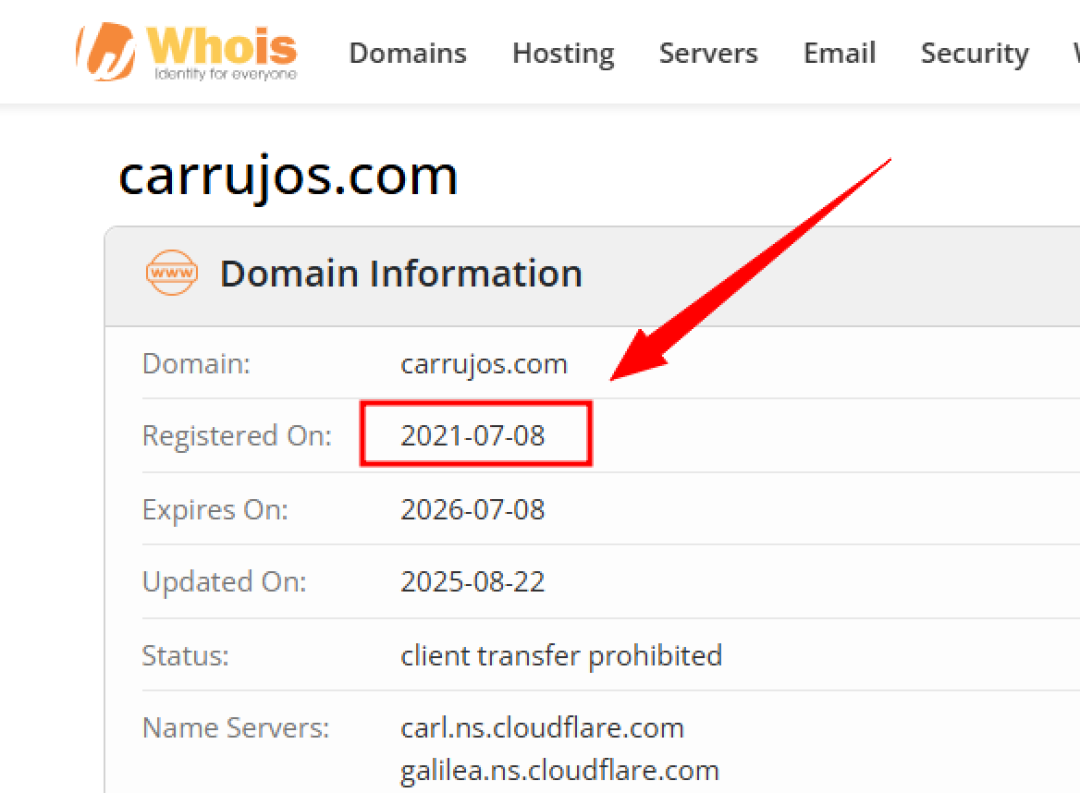Viewport: 1080px width, 793px height.
Task: Click the Updated On label
Action: (x=224, y=583)
